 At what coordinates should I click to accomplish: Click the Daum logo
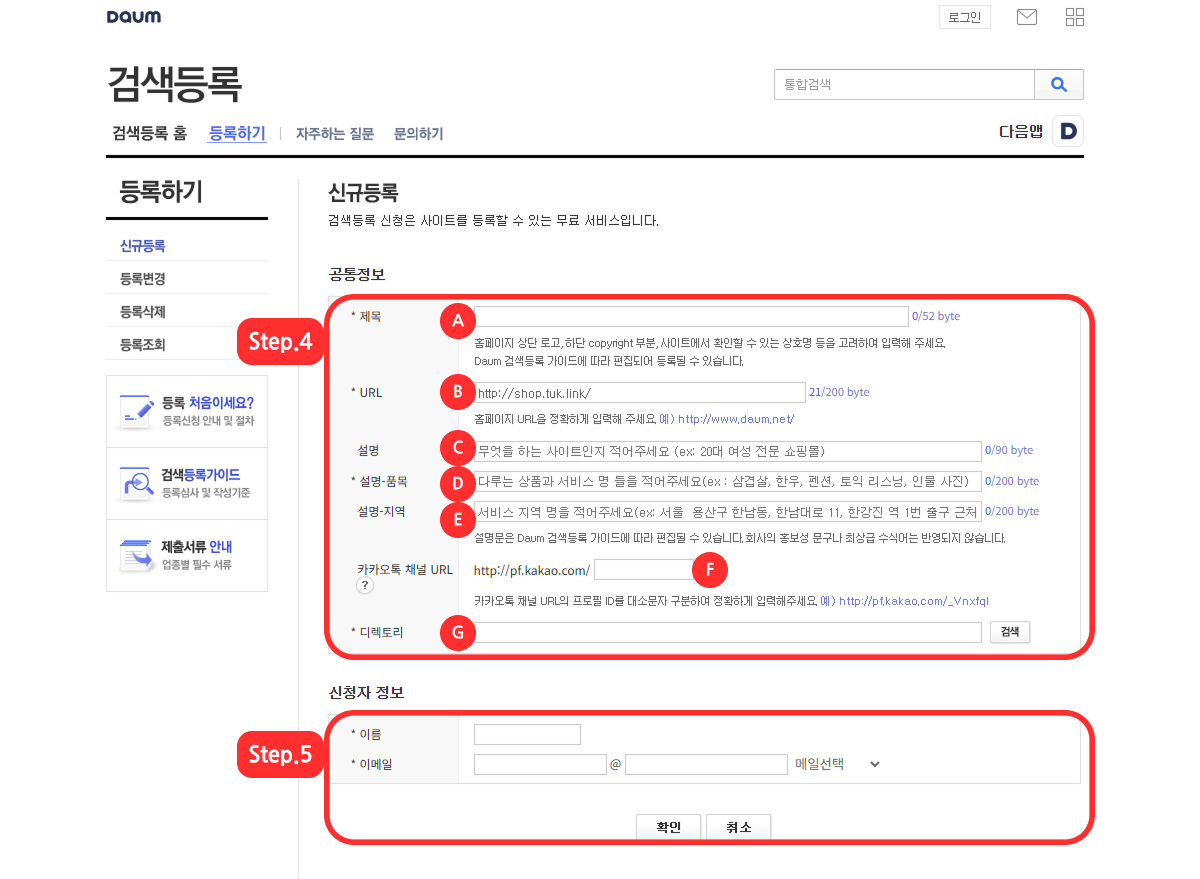tap(134, 17)
